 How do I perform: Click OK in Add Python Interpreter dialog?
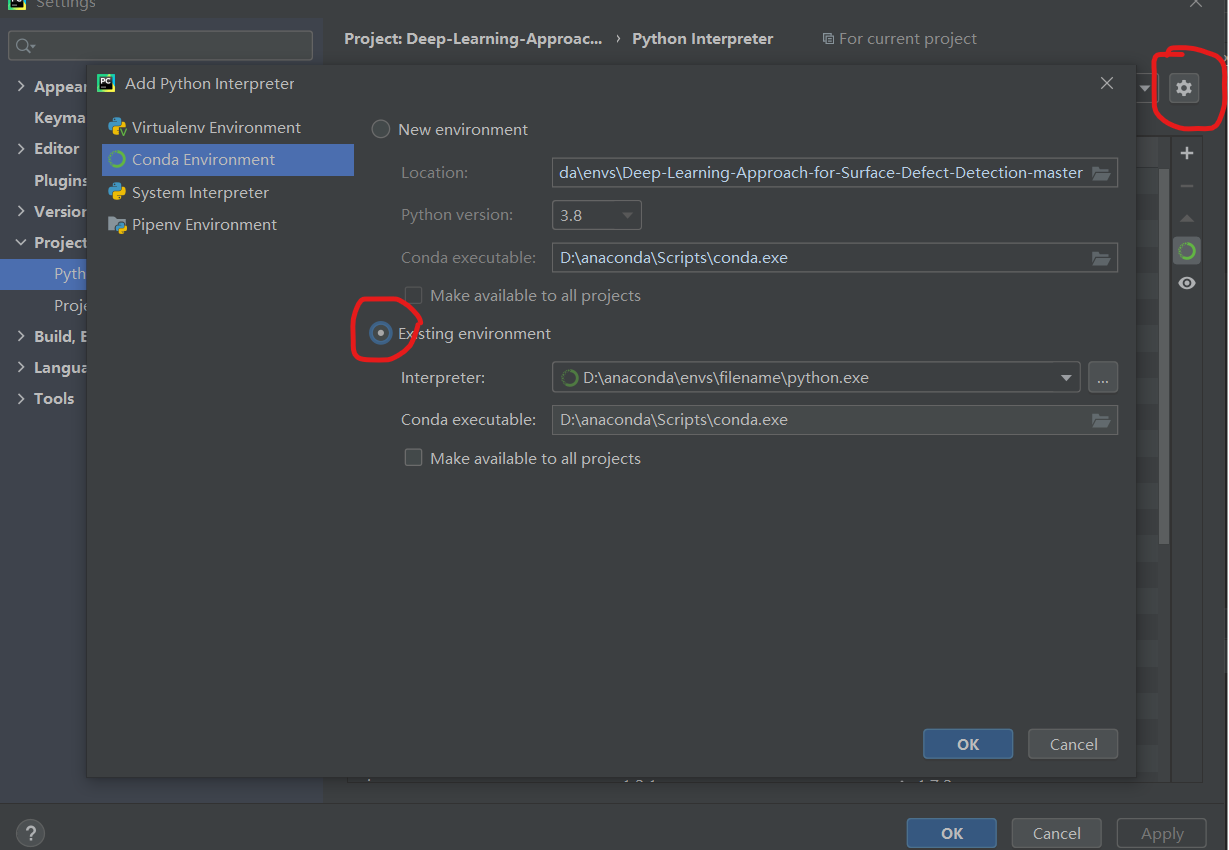click(x=968, y=744)
